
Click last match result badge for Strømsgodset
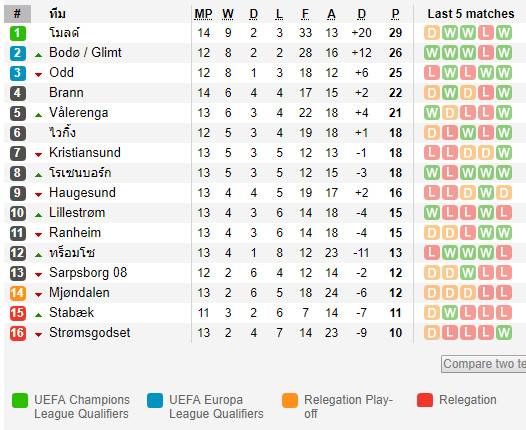tap(504, 333)
